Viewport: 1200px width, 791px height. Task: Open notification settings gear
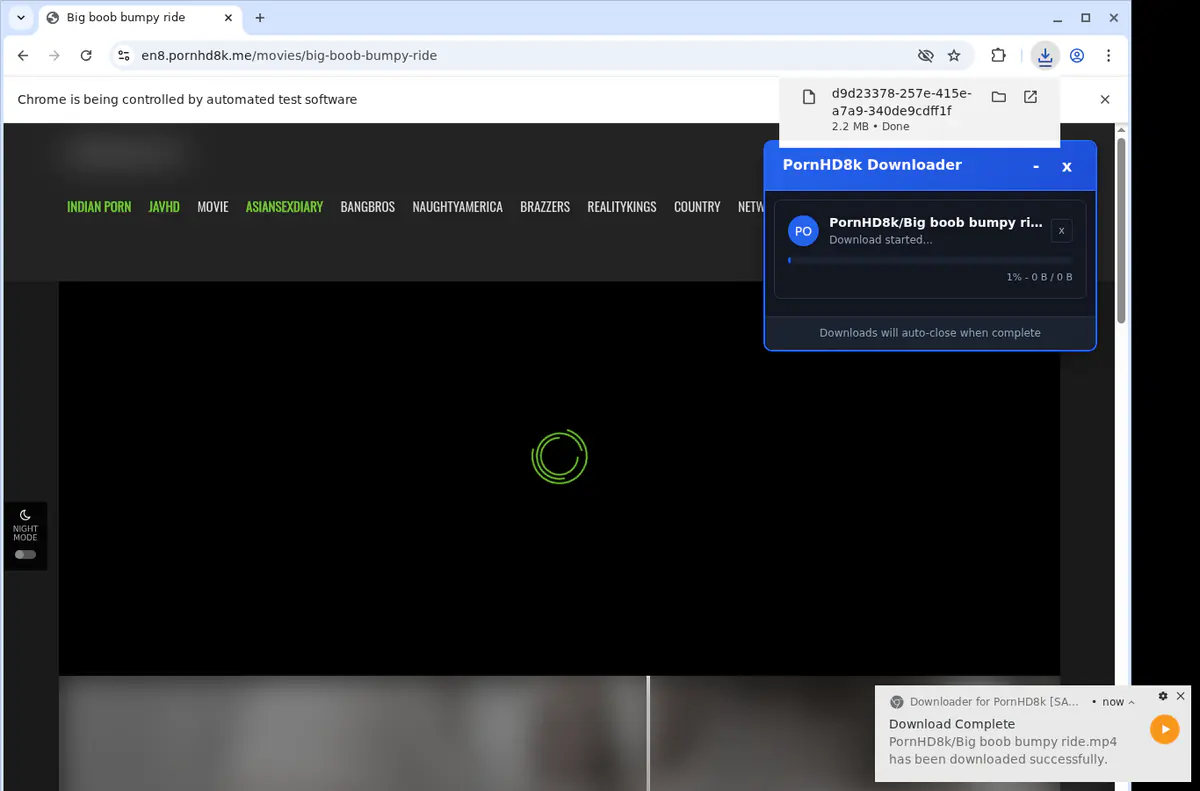[x=1163, y=696]
